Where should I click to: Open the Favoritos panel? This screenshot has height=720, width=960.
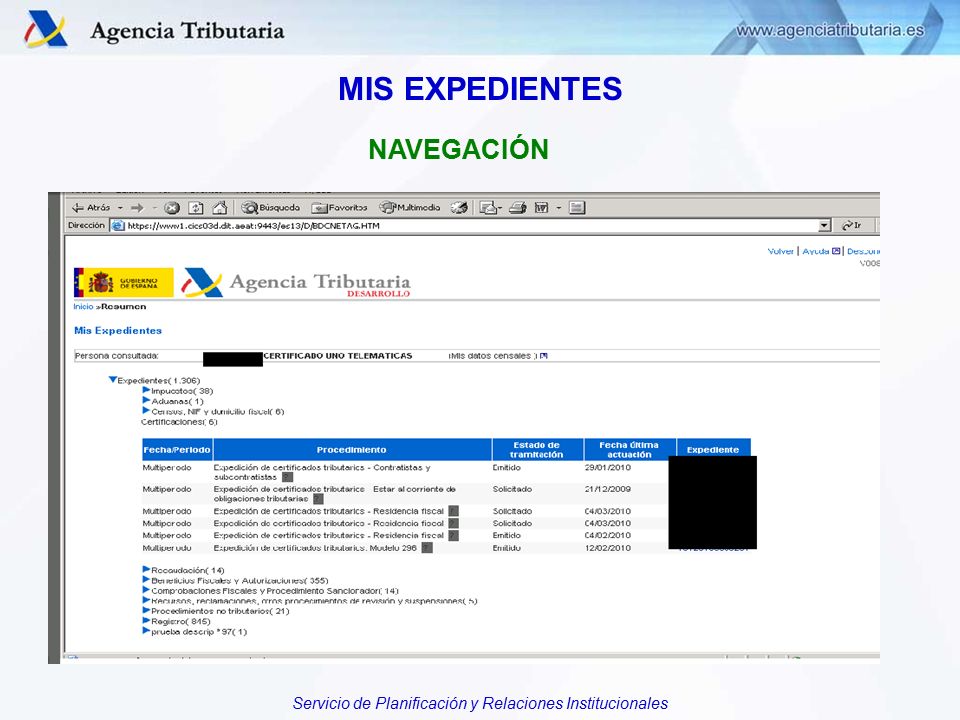coord(339,208)
